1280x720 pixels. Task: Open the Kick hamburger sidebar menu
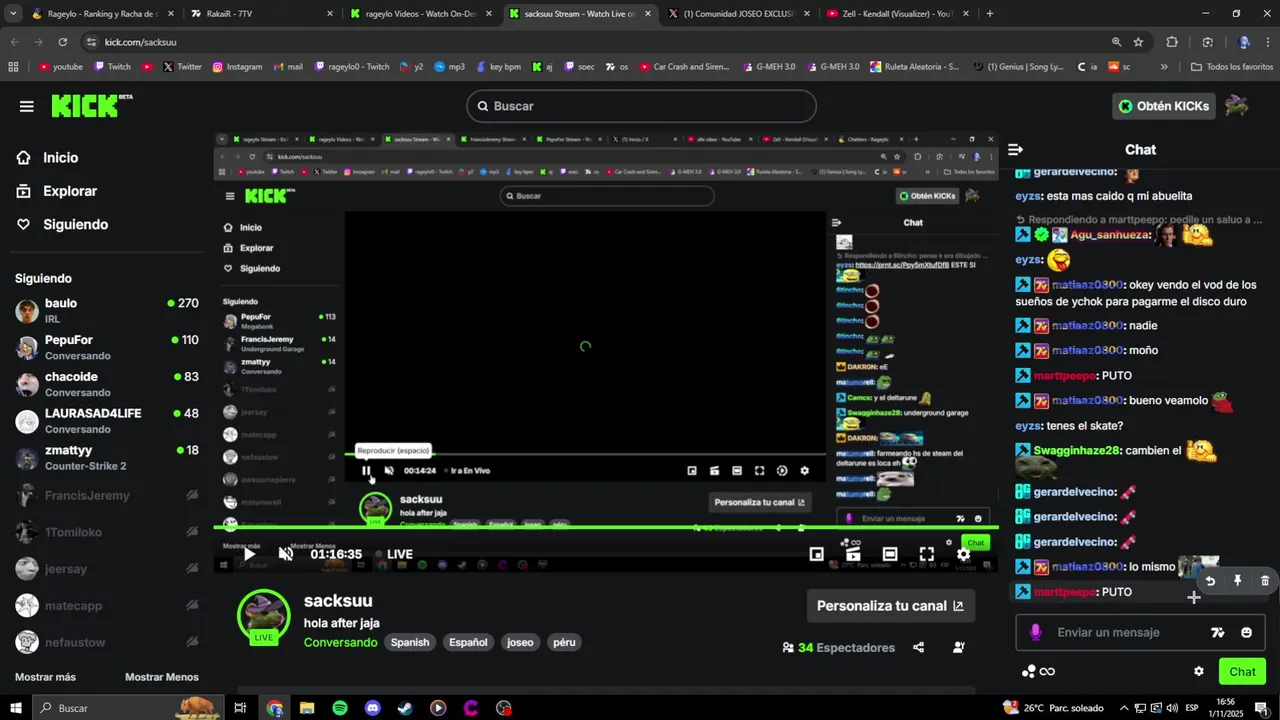tap(27, 106)
